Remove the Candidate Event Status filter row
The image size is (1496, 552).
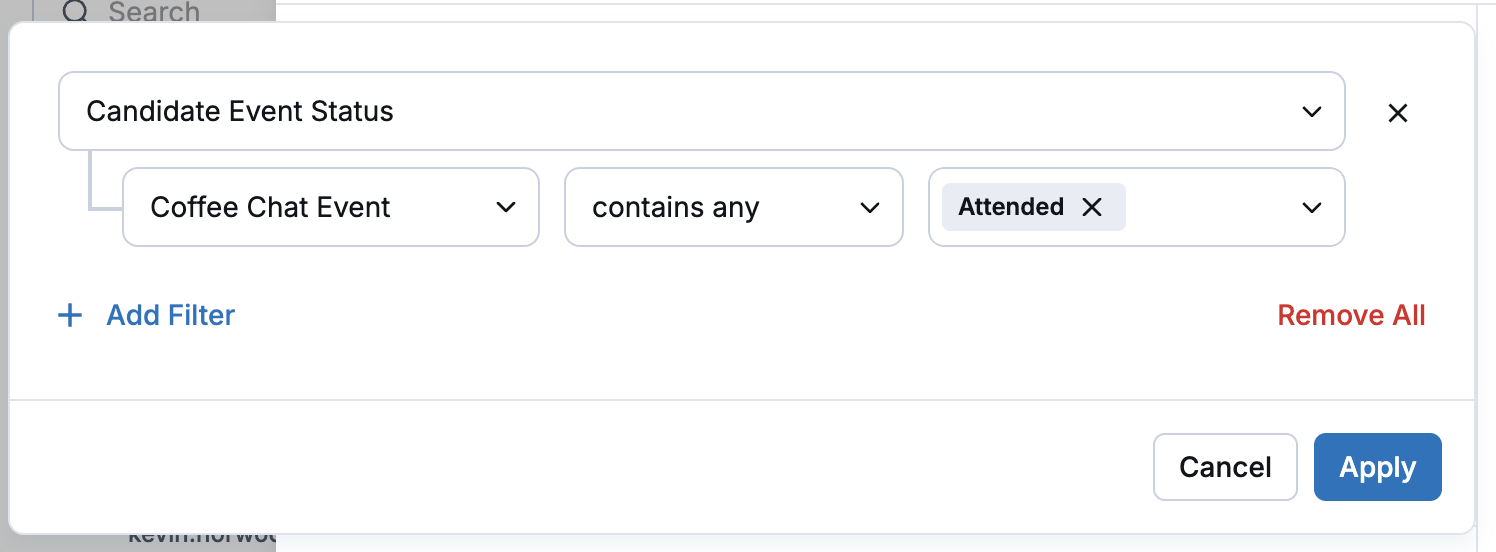1398,113
